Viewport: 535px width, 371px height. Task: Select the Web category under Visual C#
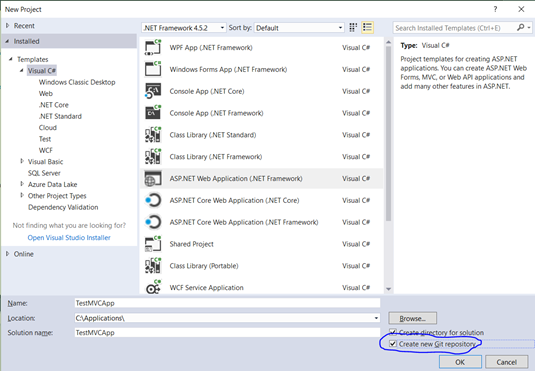[46, 94]
